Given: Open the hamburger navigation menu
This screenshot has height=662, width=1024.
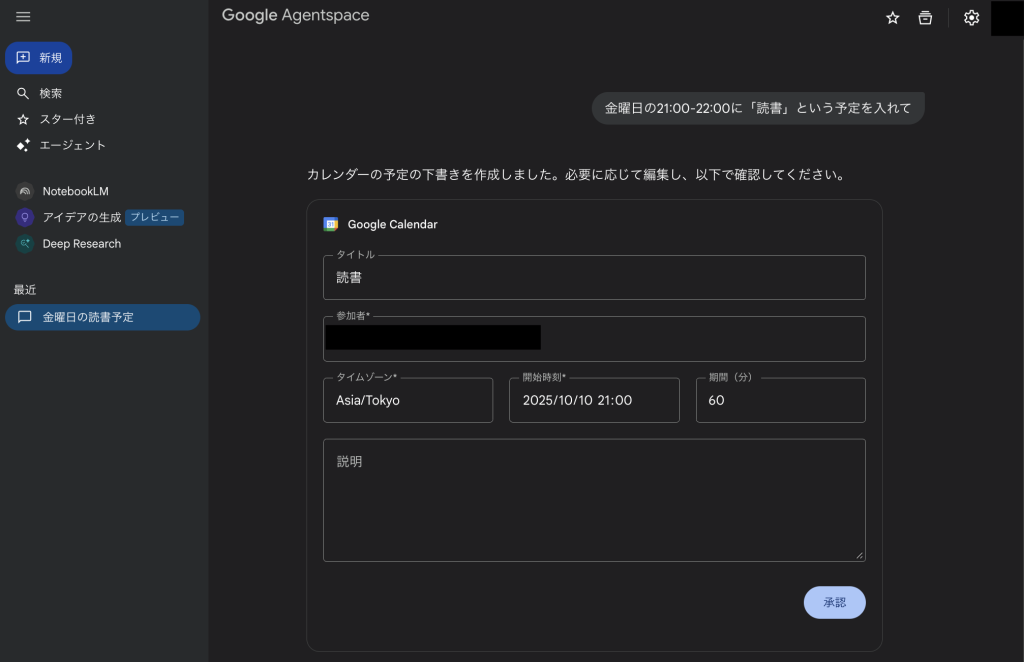Looking at the screenshot, I should [23, 17].
